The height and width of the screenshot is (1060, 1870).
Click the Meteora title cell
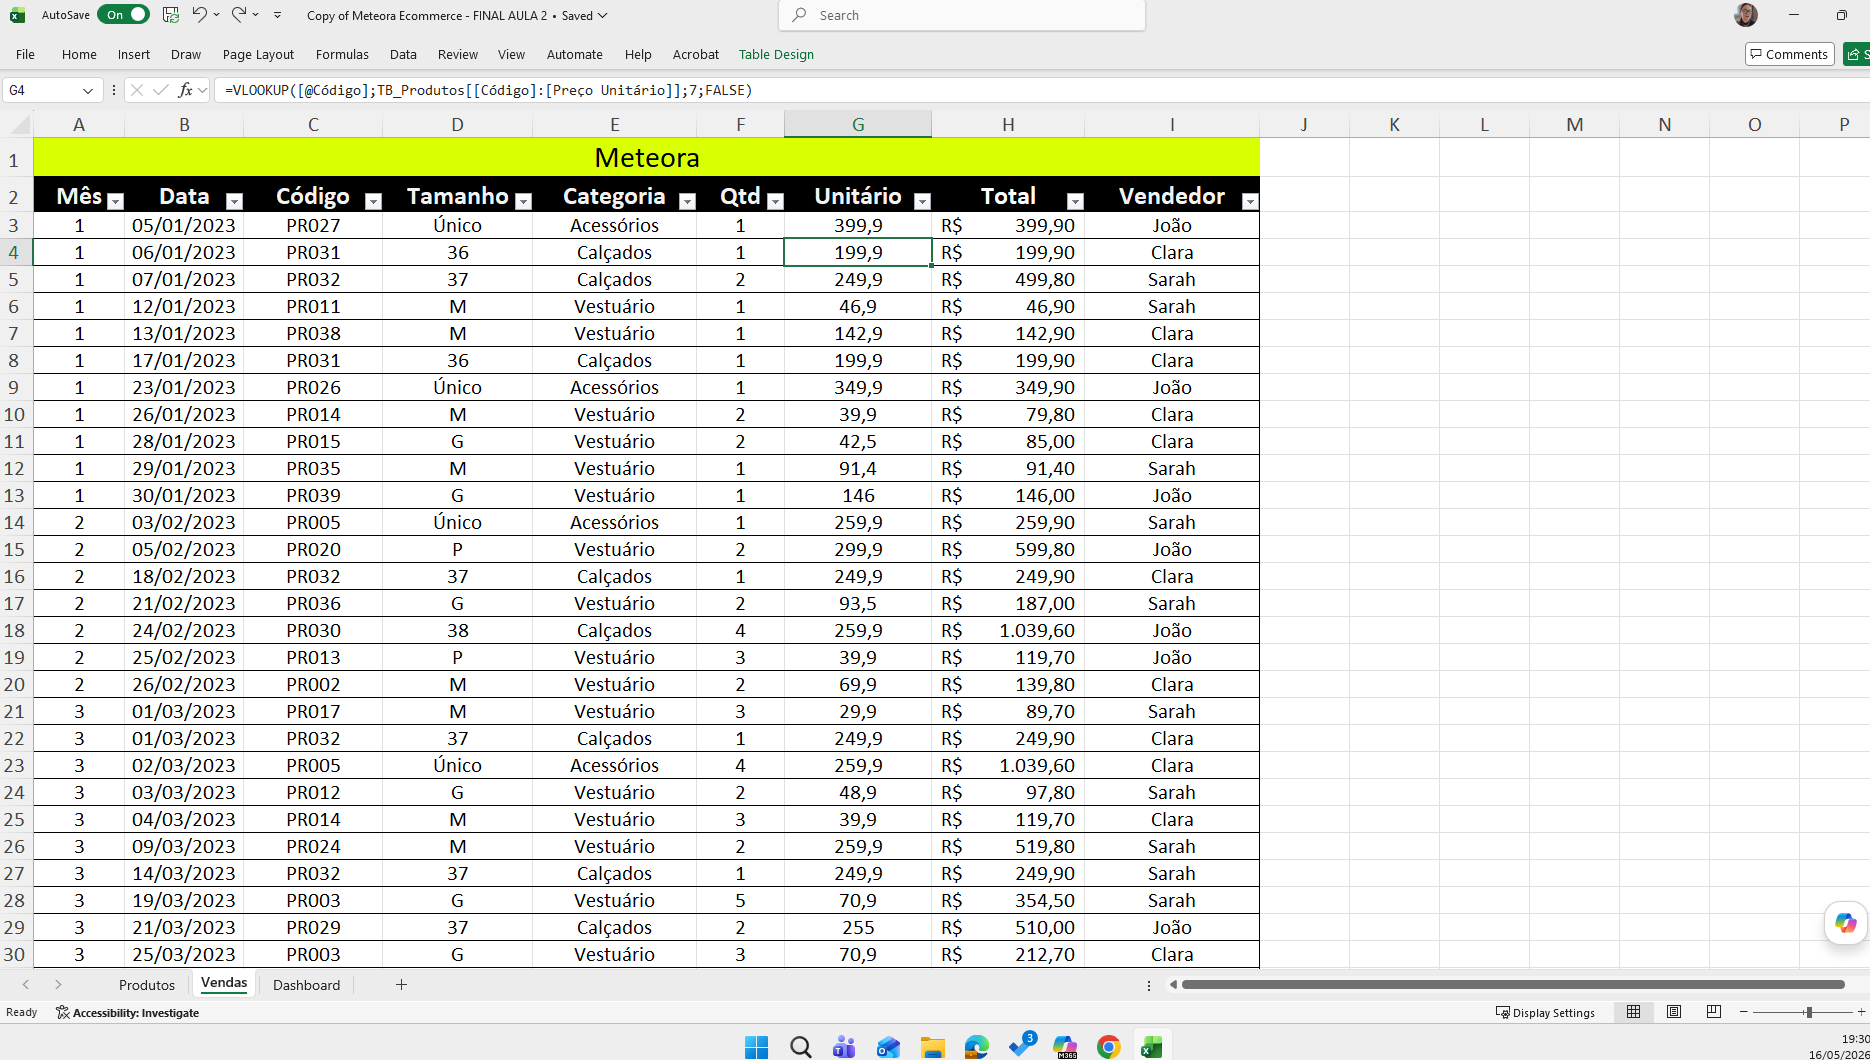(x=646, y=158)
